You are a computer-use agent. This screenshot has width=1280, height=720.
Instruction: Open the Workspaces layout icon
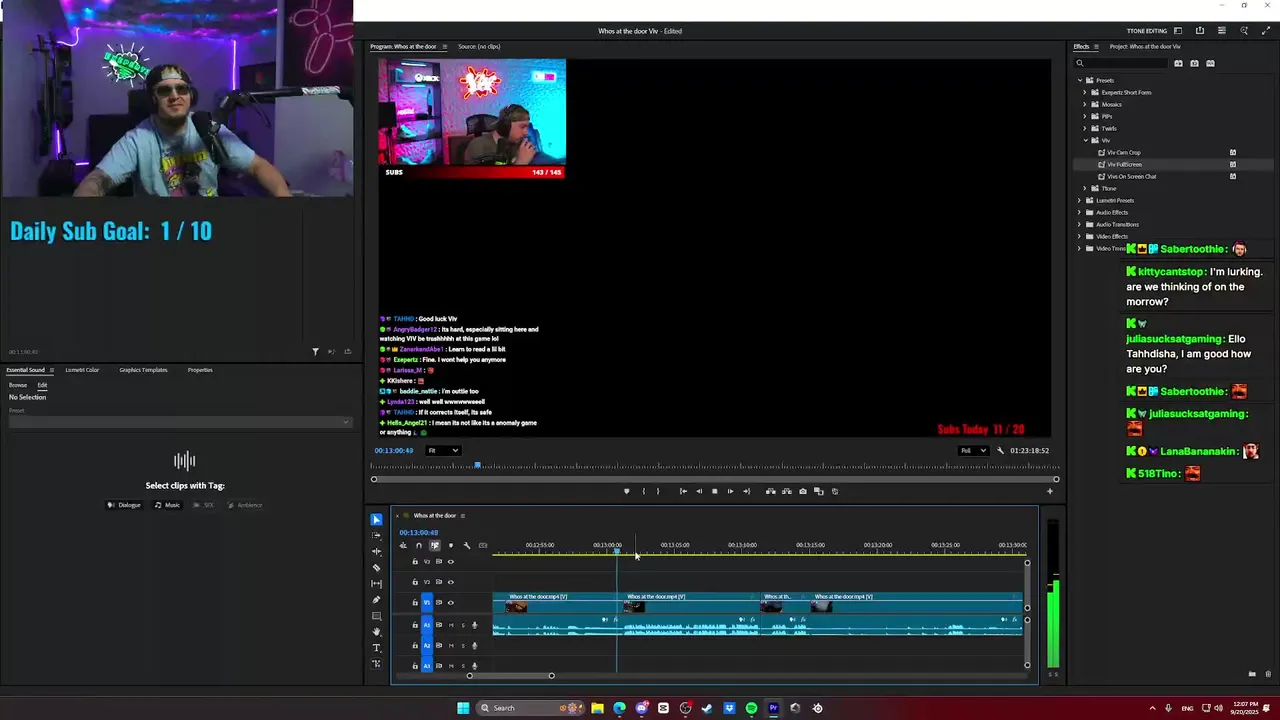[1178, 31]
